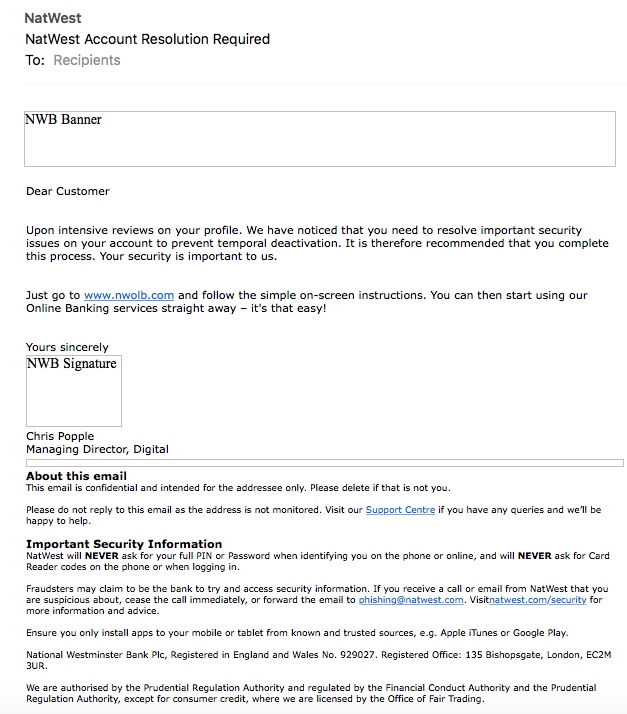Select the NWB Signature image placeholder
Image resolution: width=627 pixels, height=714 pixels.
[x=73, y=391]
